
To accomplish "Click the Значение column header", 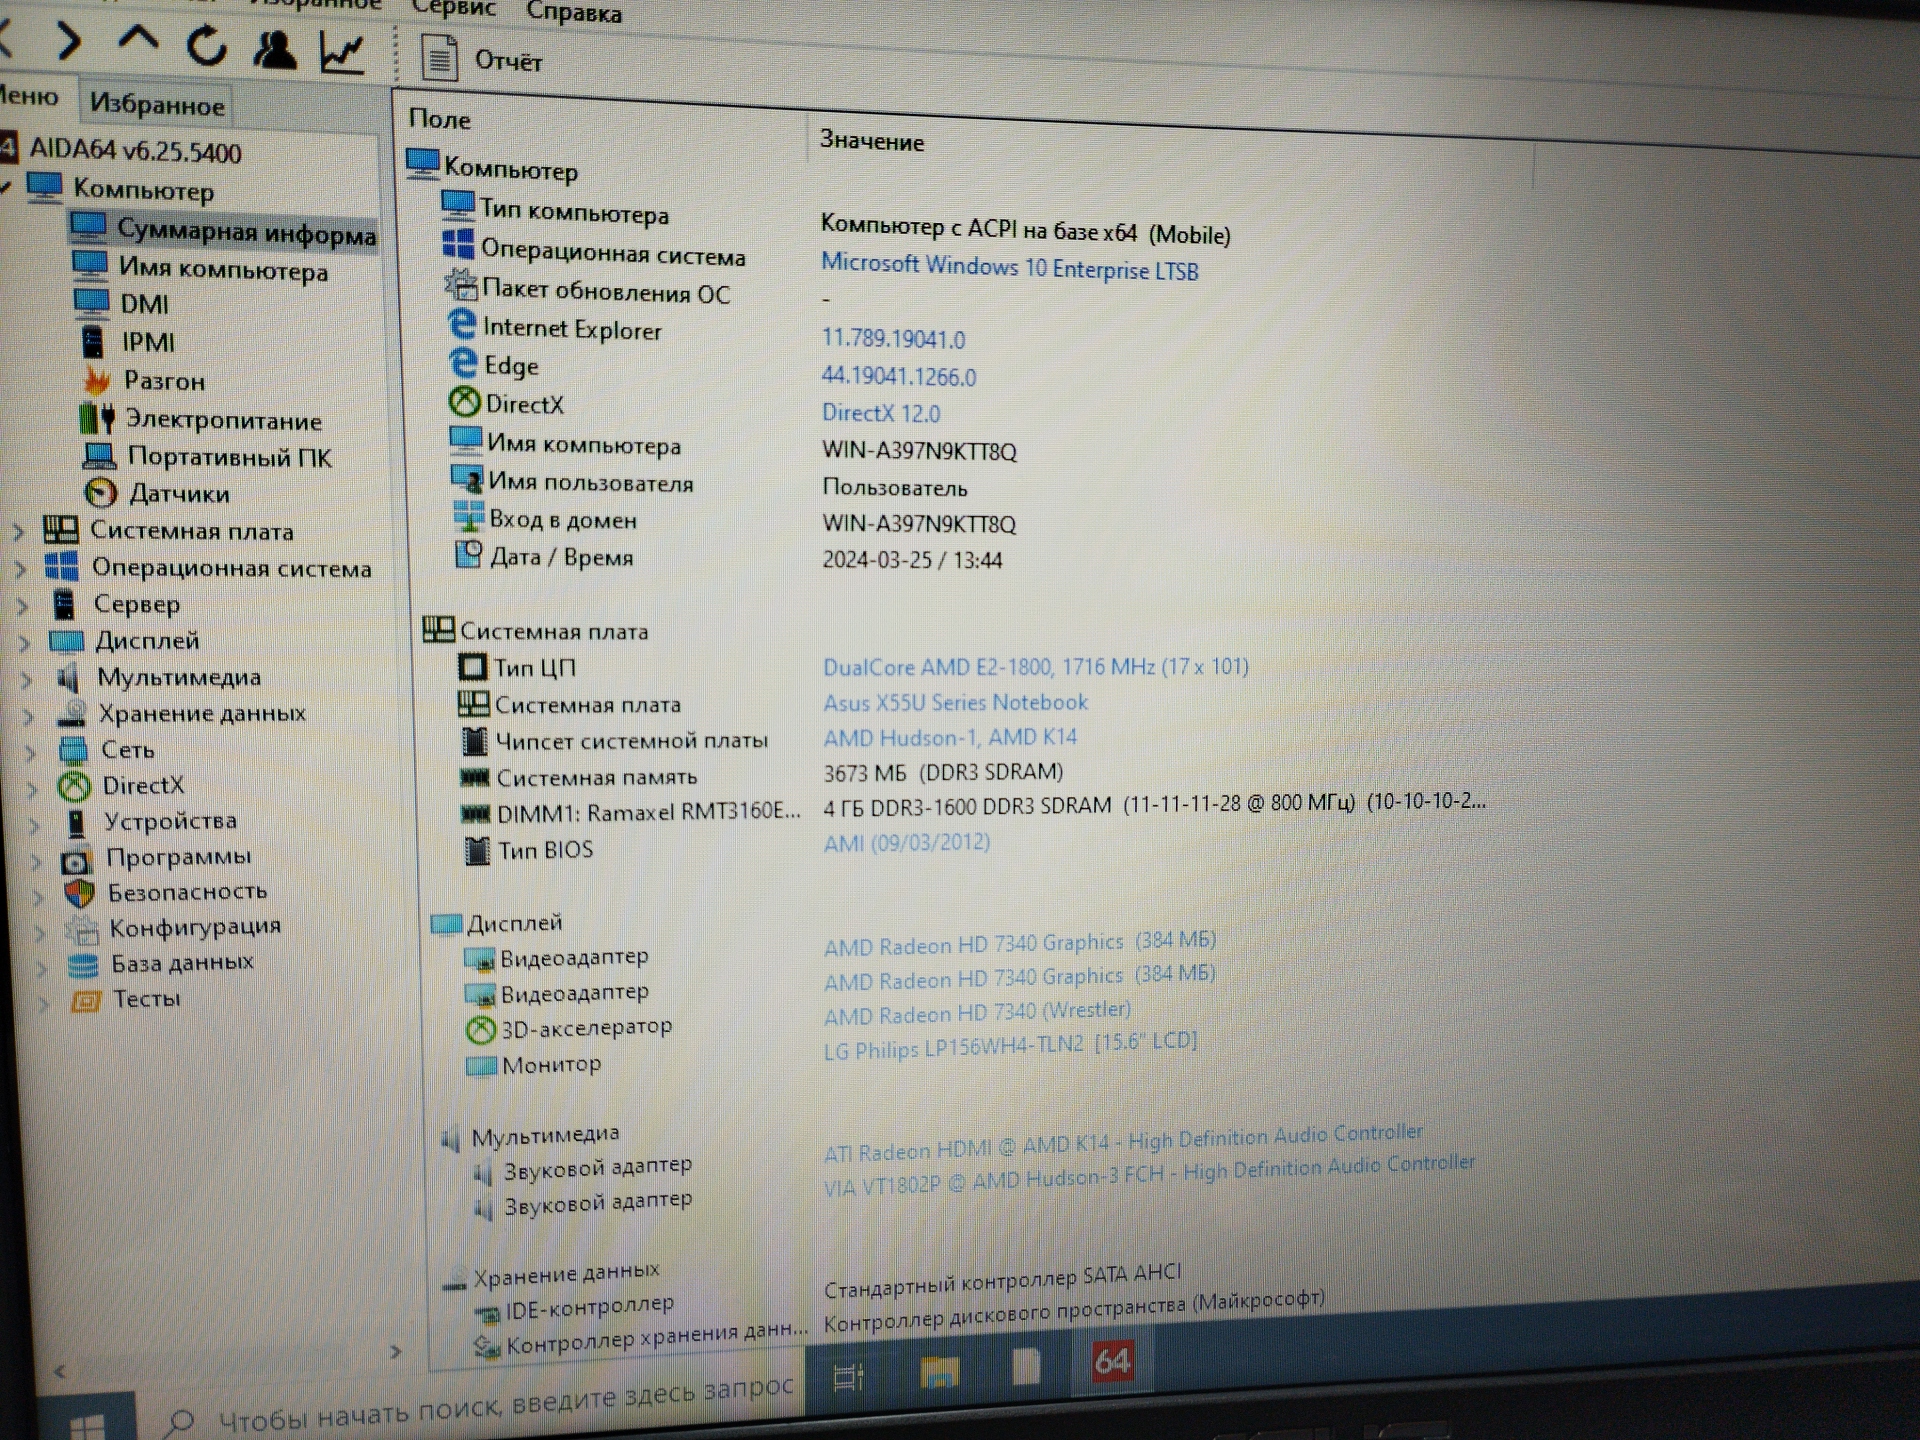I will 872,141.
